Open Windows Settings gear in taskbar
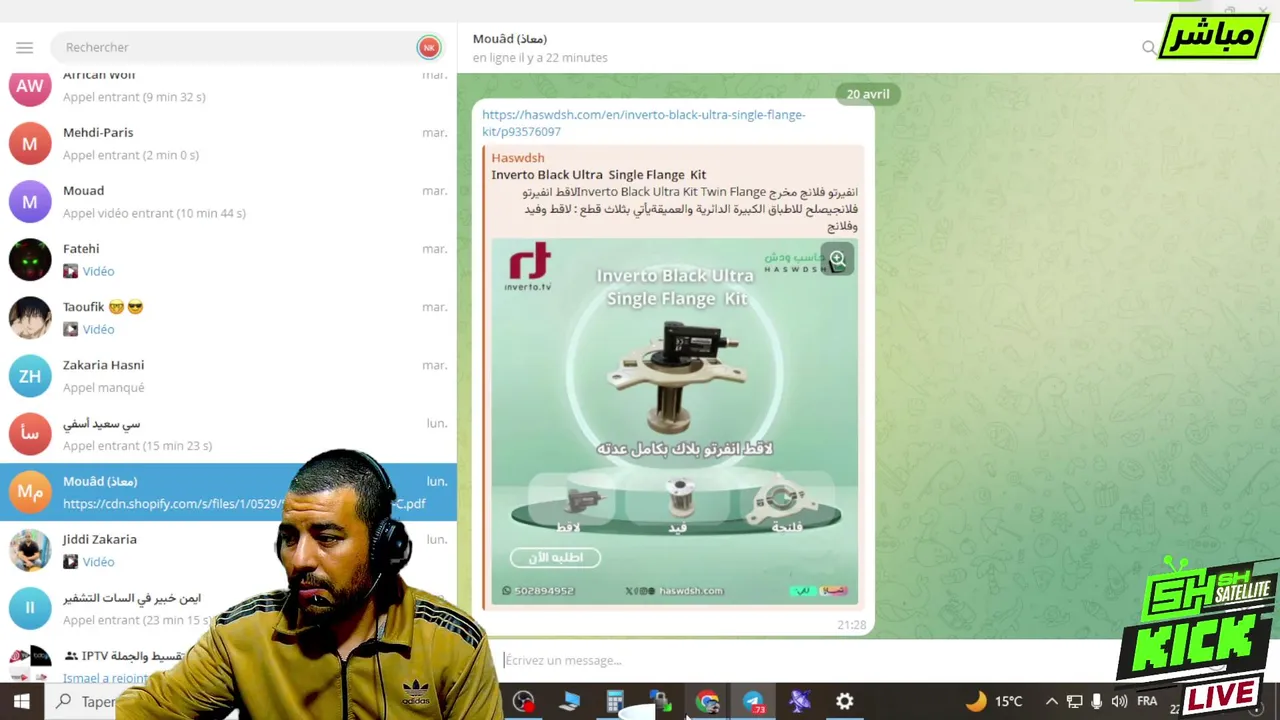Viewport: 1280px width, 720px height. pyautogui.click(x=845, y=701)
